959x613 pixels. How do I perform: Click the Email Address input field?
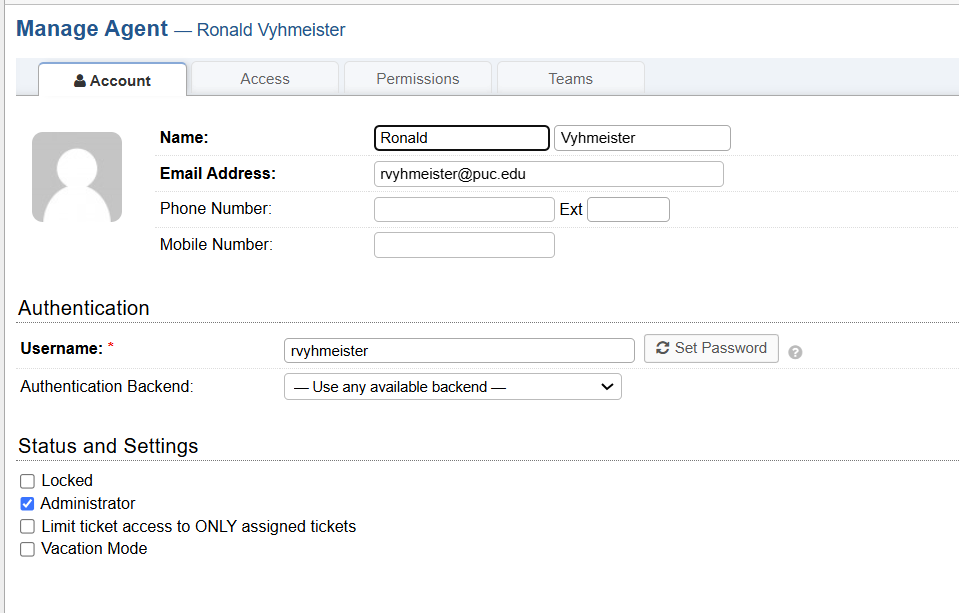pos(548,174)
